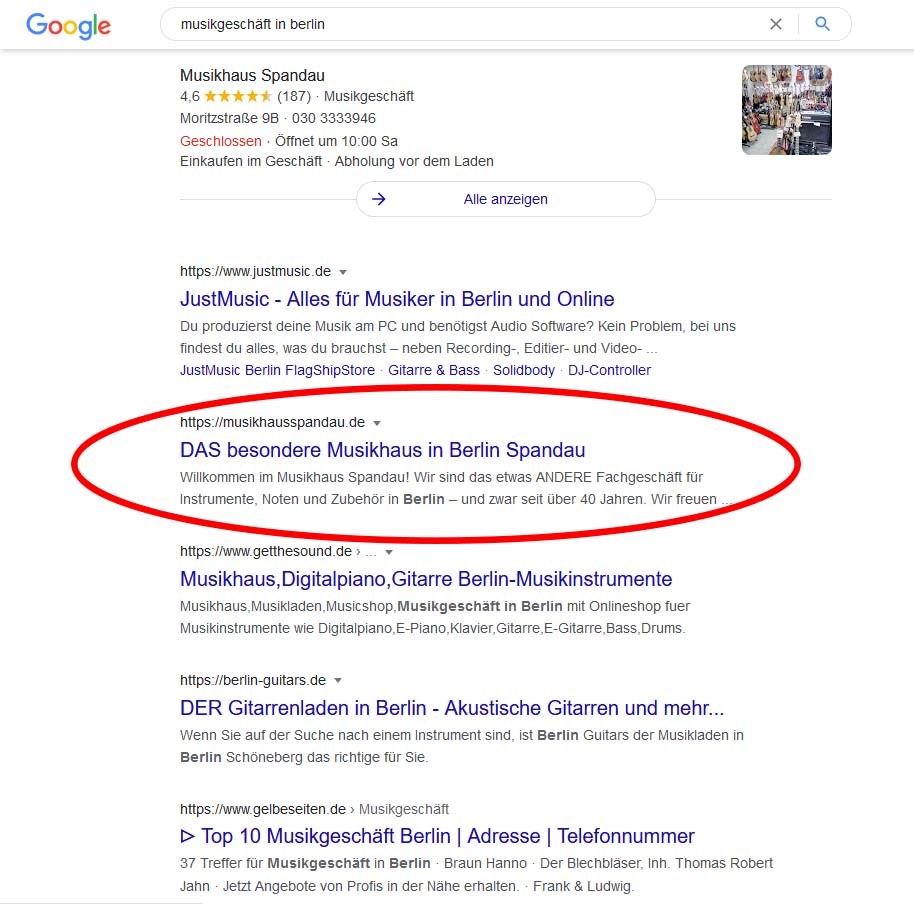
Task: Click the arrow icon in Alle anzeigen
Action: click(x=379, y=199)
